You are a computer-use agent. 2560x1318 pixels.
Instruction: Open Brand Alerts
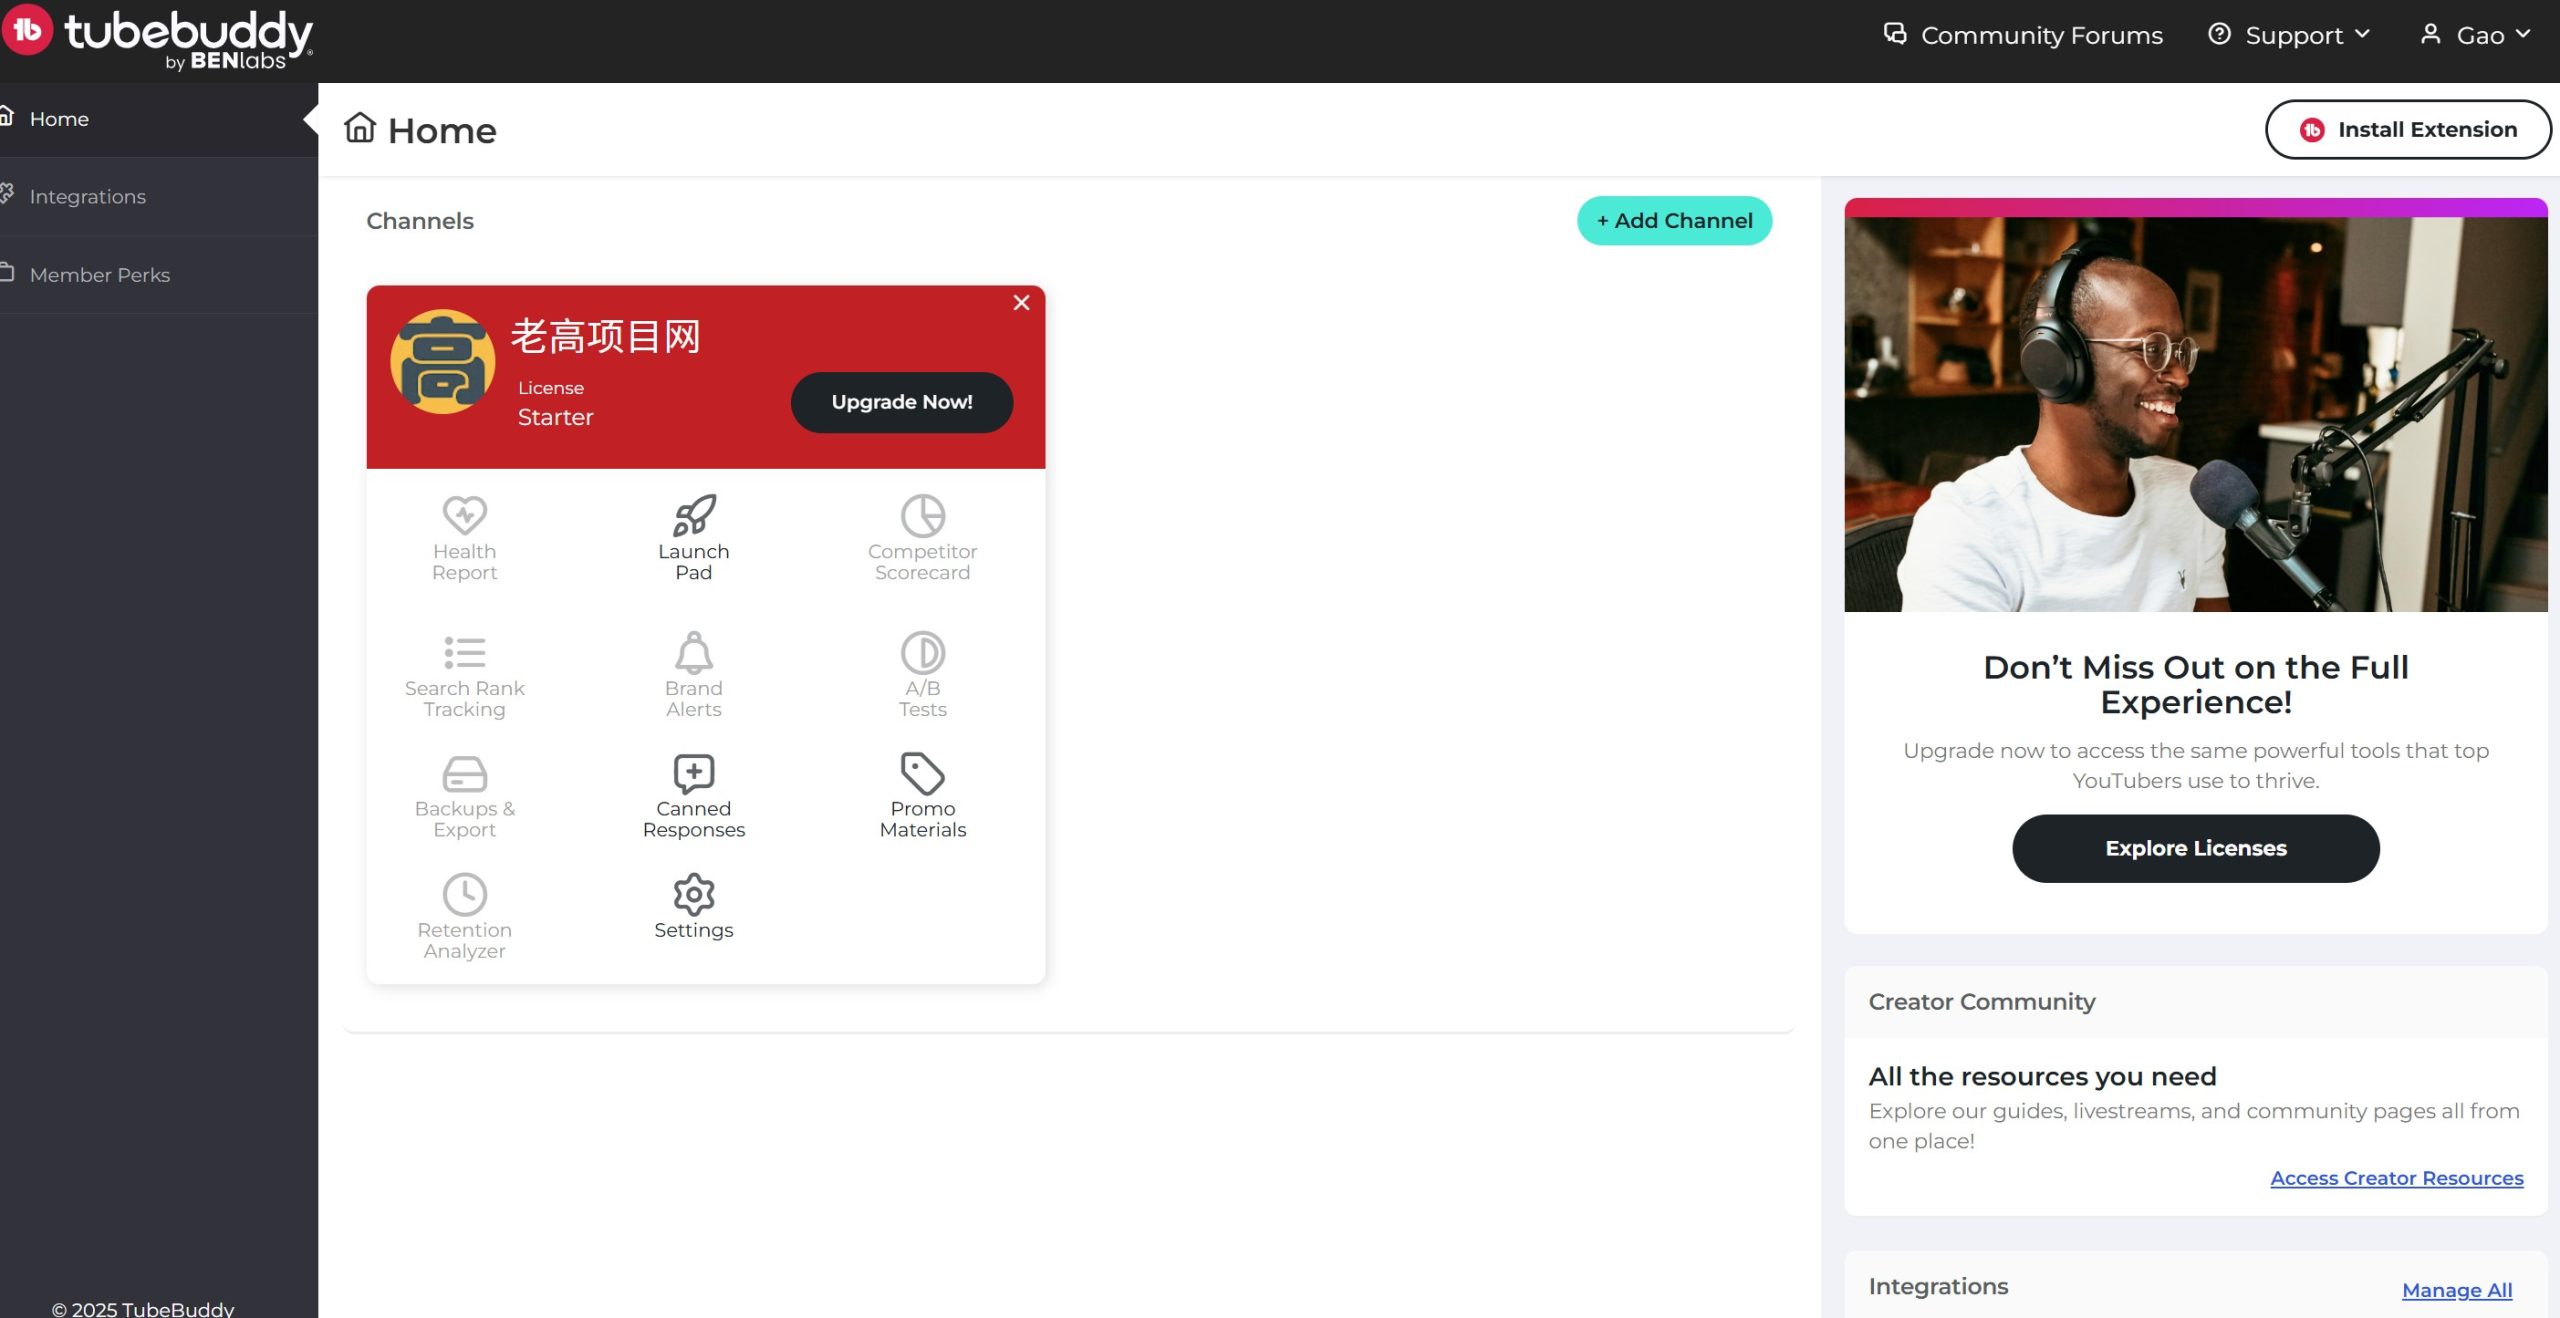click(x=693, y=676)
